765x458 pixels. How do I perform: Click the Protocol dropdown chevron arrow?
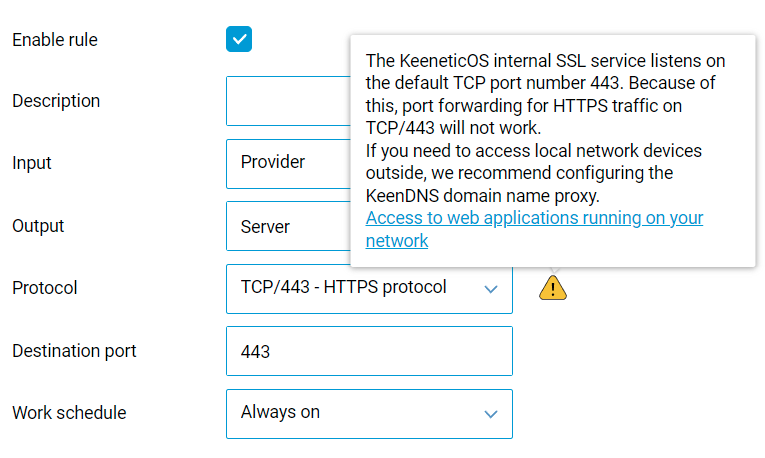tap(491, 289)
